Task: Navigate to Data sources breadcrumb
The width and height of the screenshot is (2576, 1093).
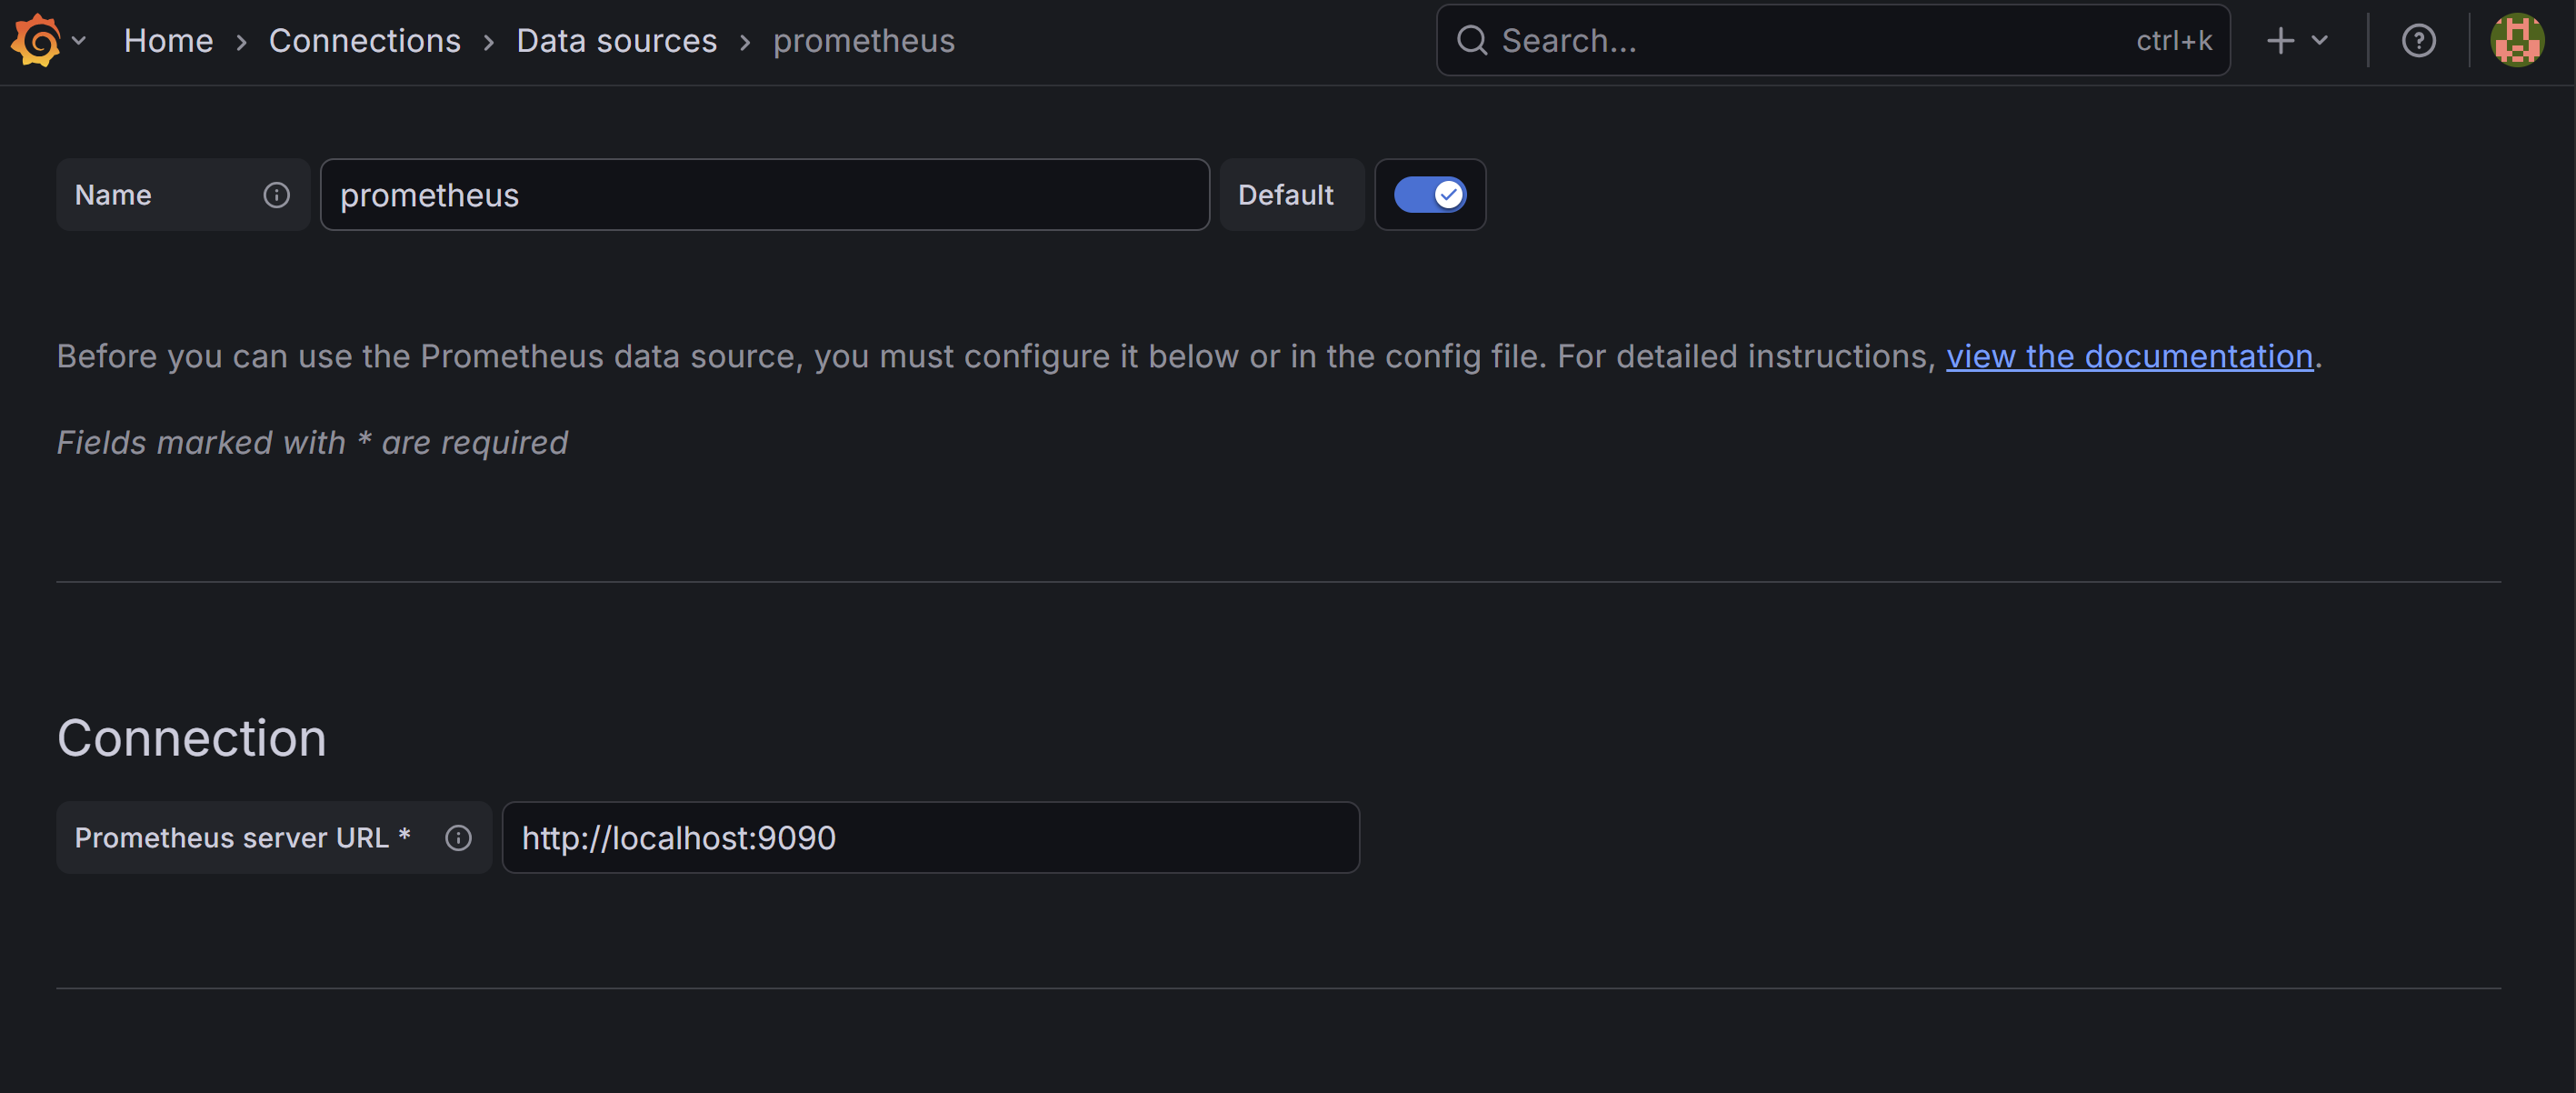Action: tap(616, 41)
